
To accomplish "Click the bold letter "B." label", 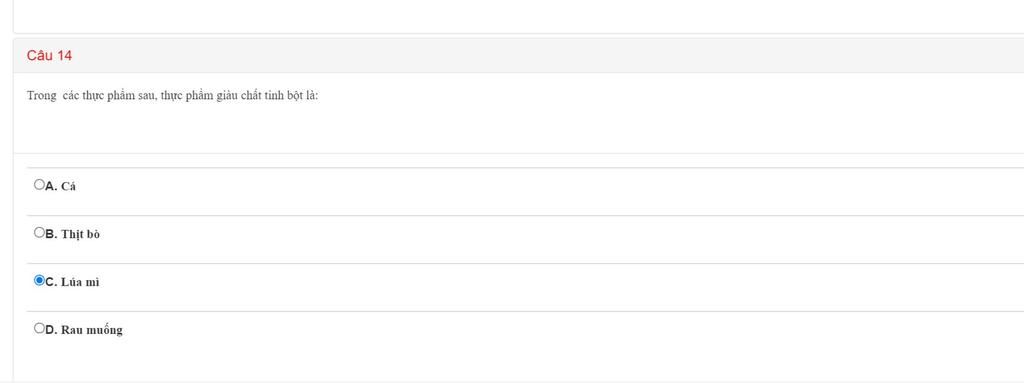I will point(52,234).
